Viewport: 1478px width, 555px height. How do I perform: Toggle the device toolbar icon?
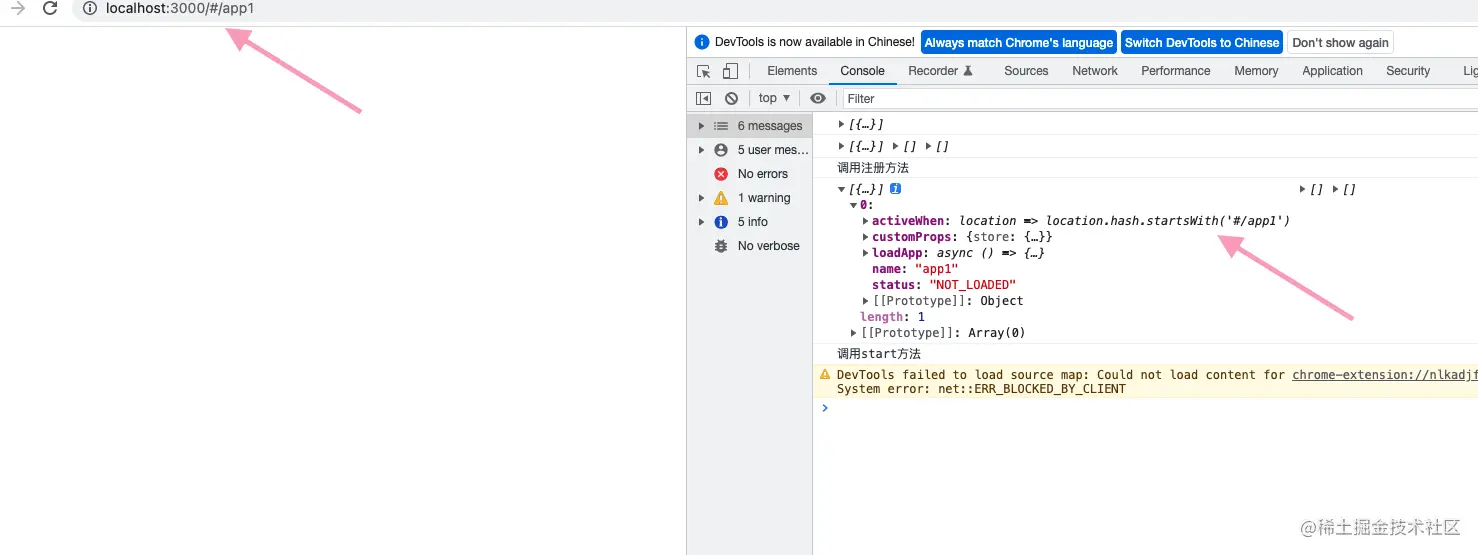[x=730, y=71]
